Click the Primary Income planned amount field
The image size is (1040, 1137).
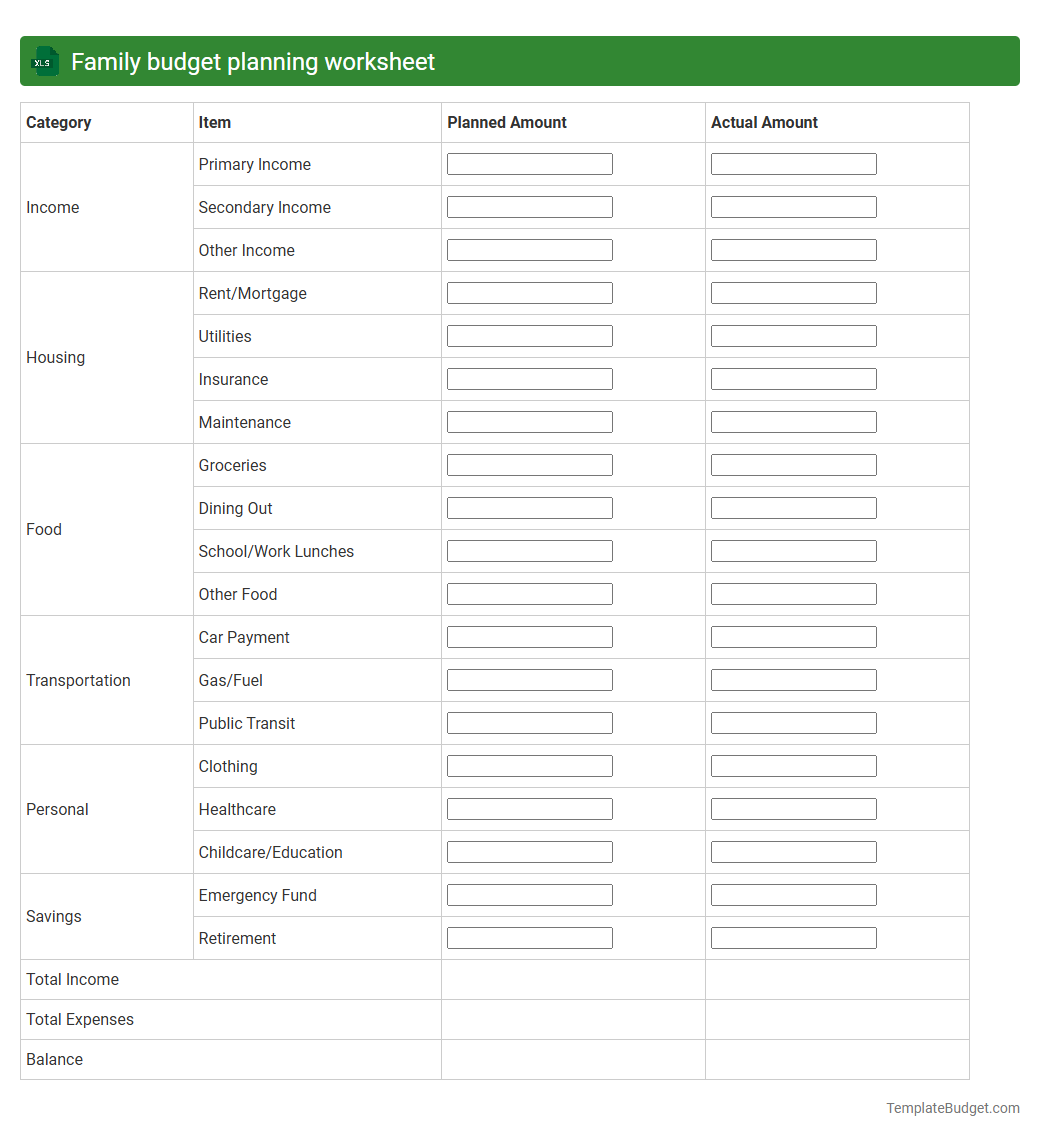(529, 163)
